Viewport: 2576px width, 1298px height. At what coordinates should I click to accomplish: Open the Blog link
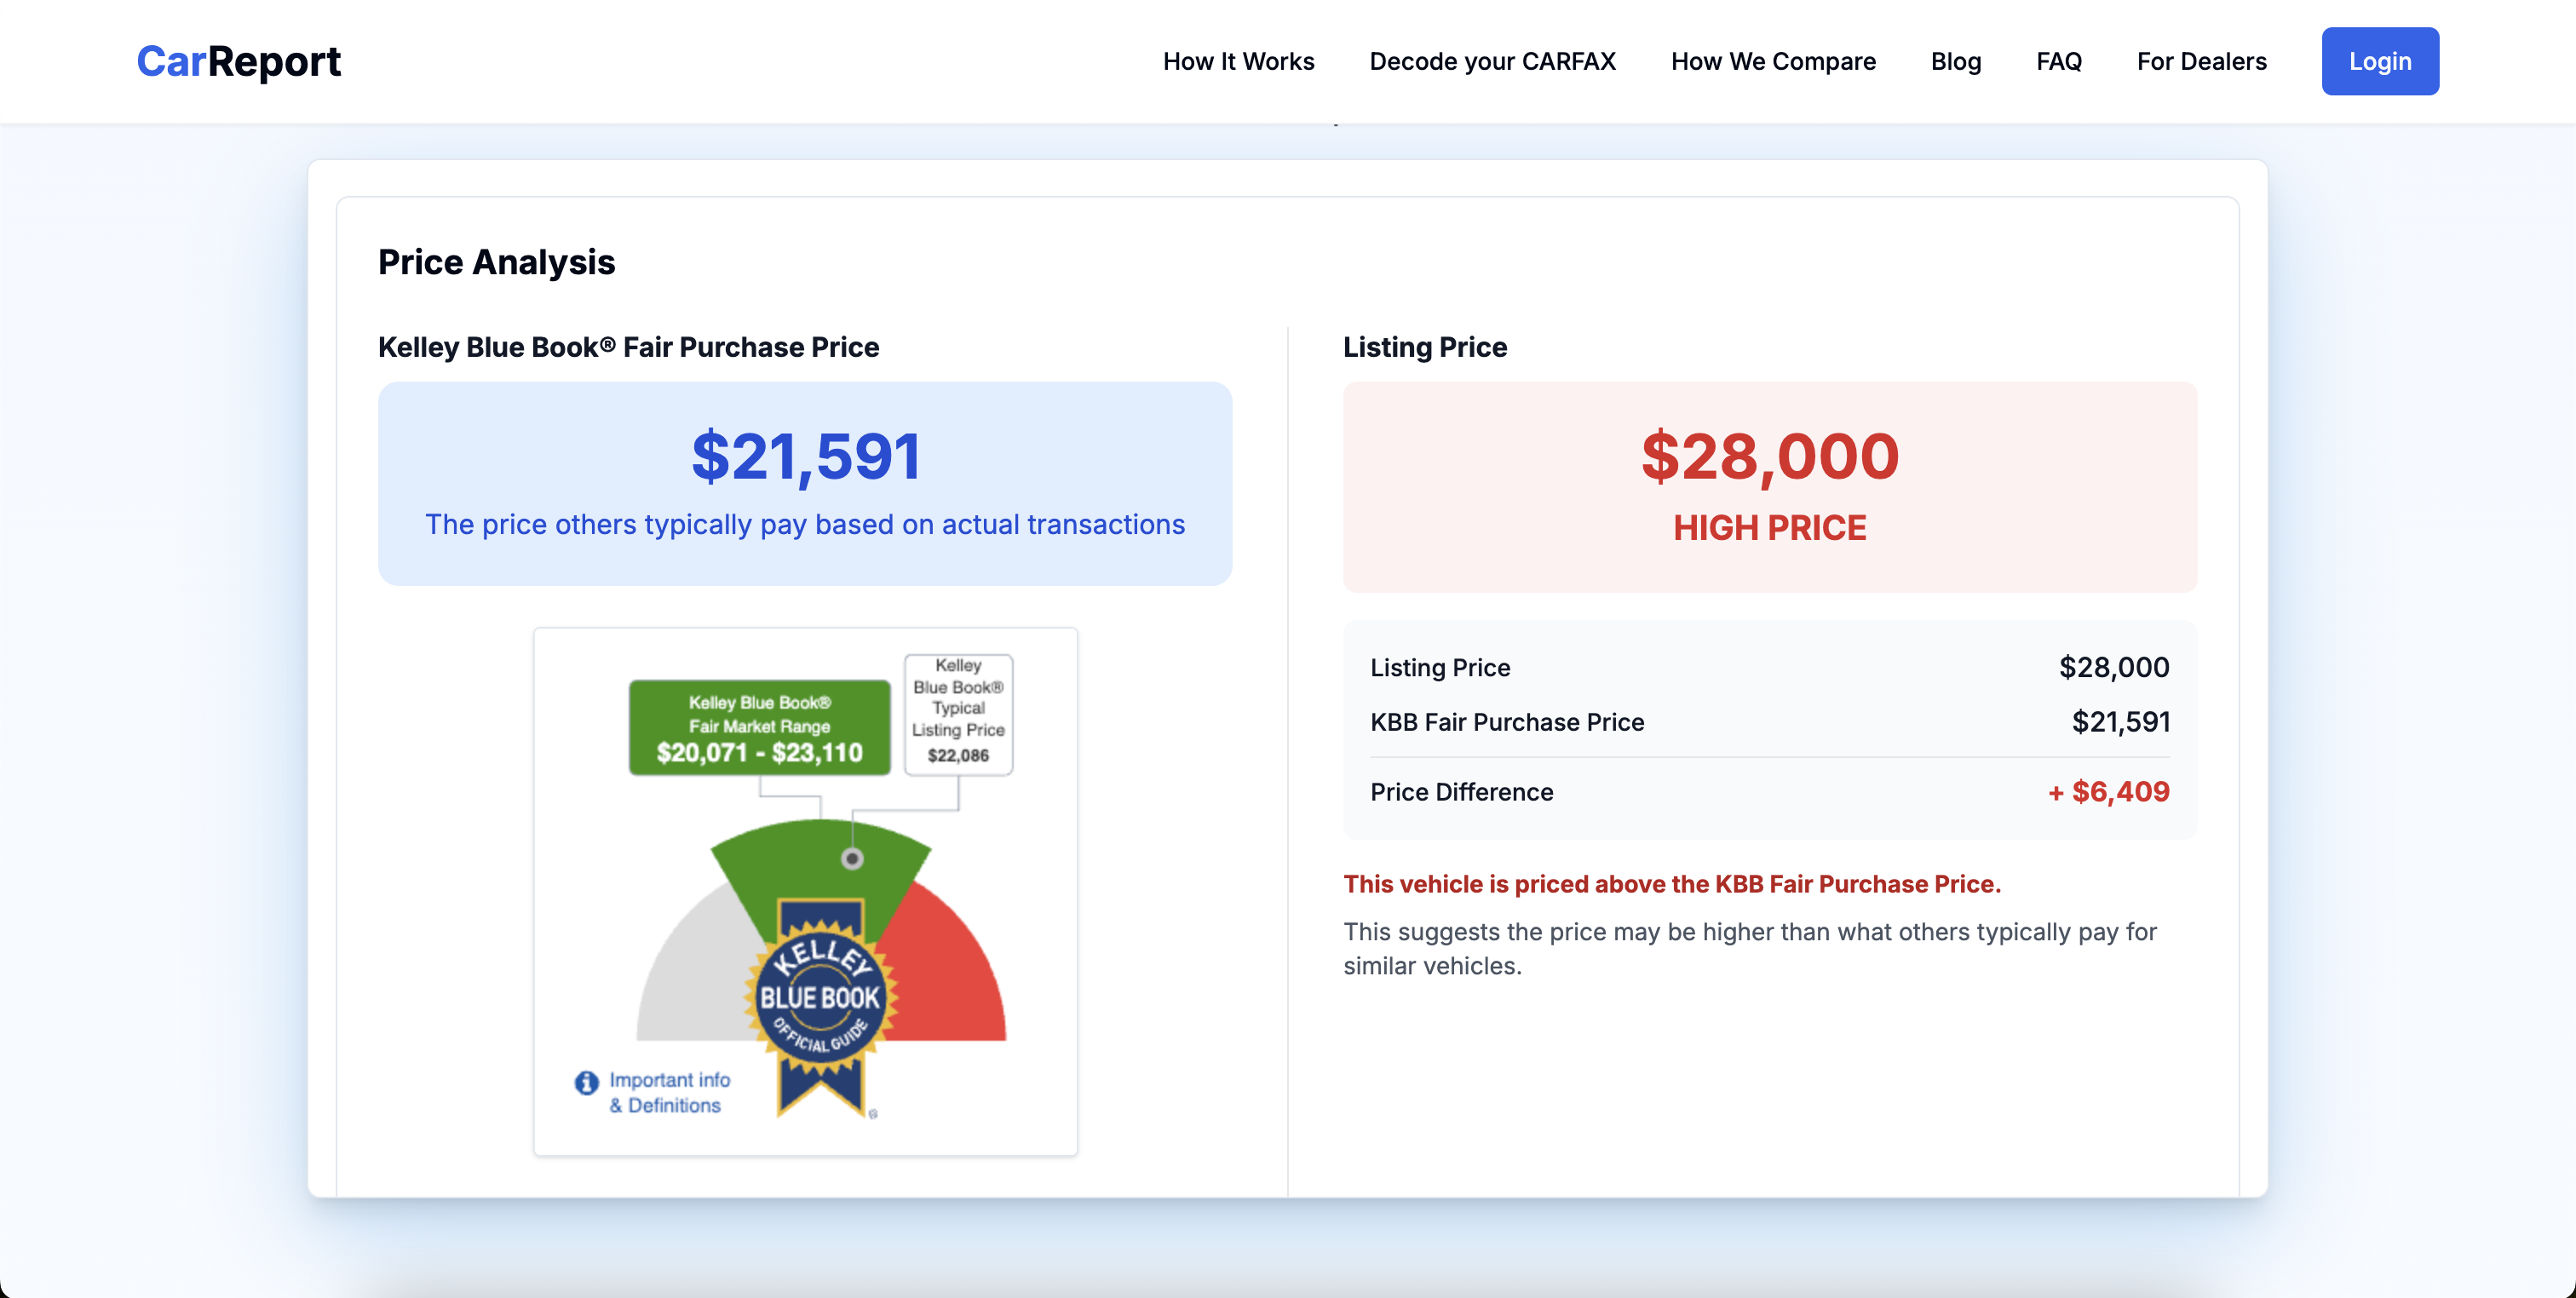pyautogui.click(x=1955, y=61)
